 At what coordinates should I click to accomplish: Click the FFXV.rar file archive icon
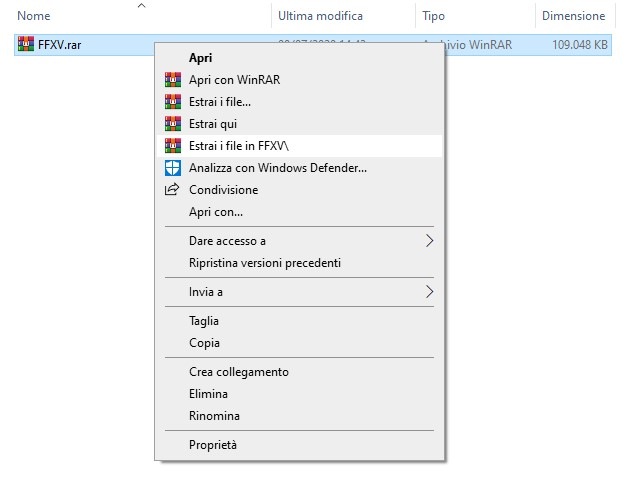pyautogui.click(x=26, y=44)
